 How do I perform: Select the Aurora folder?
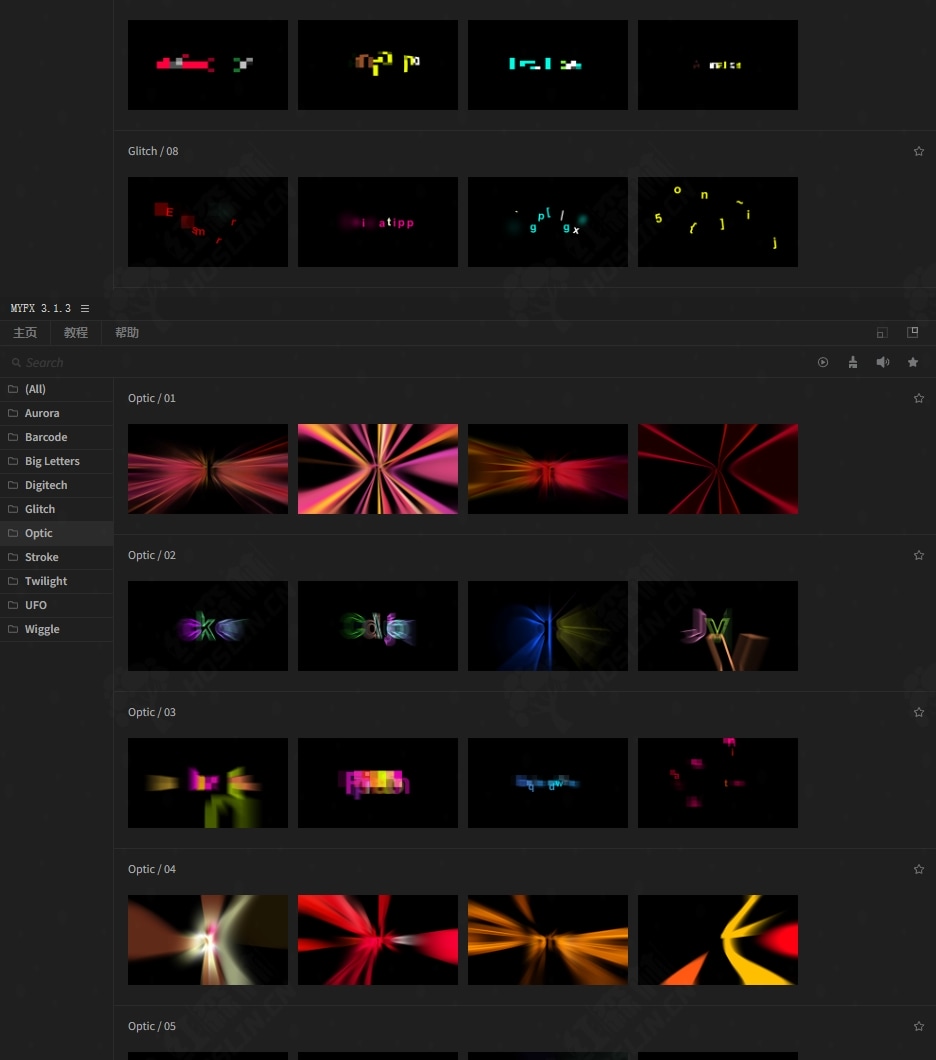tap(42, 413)
